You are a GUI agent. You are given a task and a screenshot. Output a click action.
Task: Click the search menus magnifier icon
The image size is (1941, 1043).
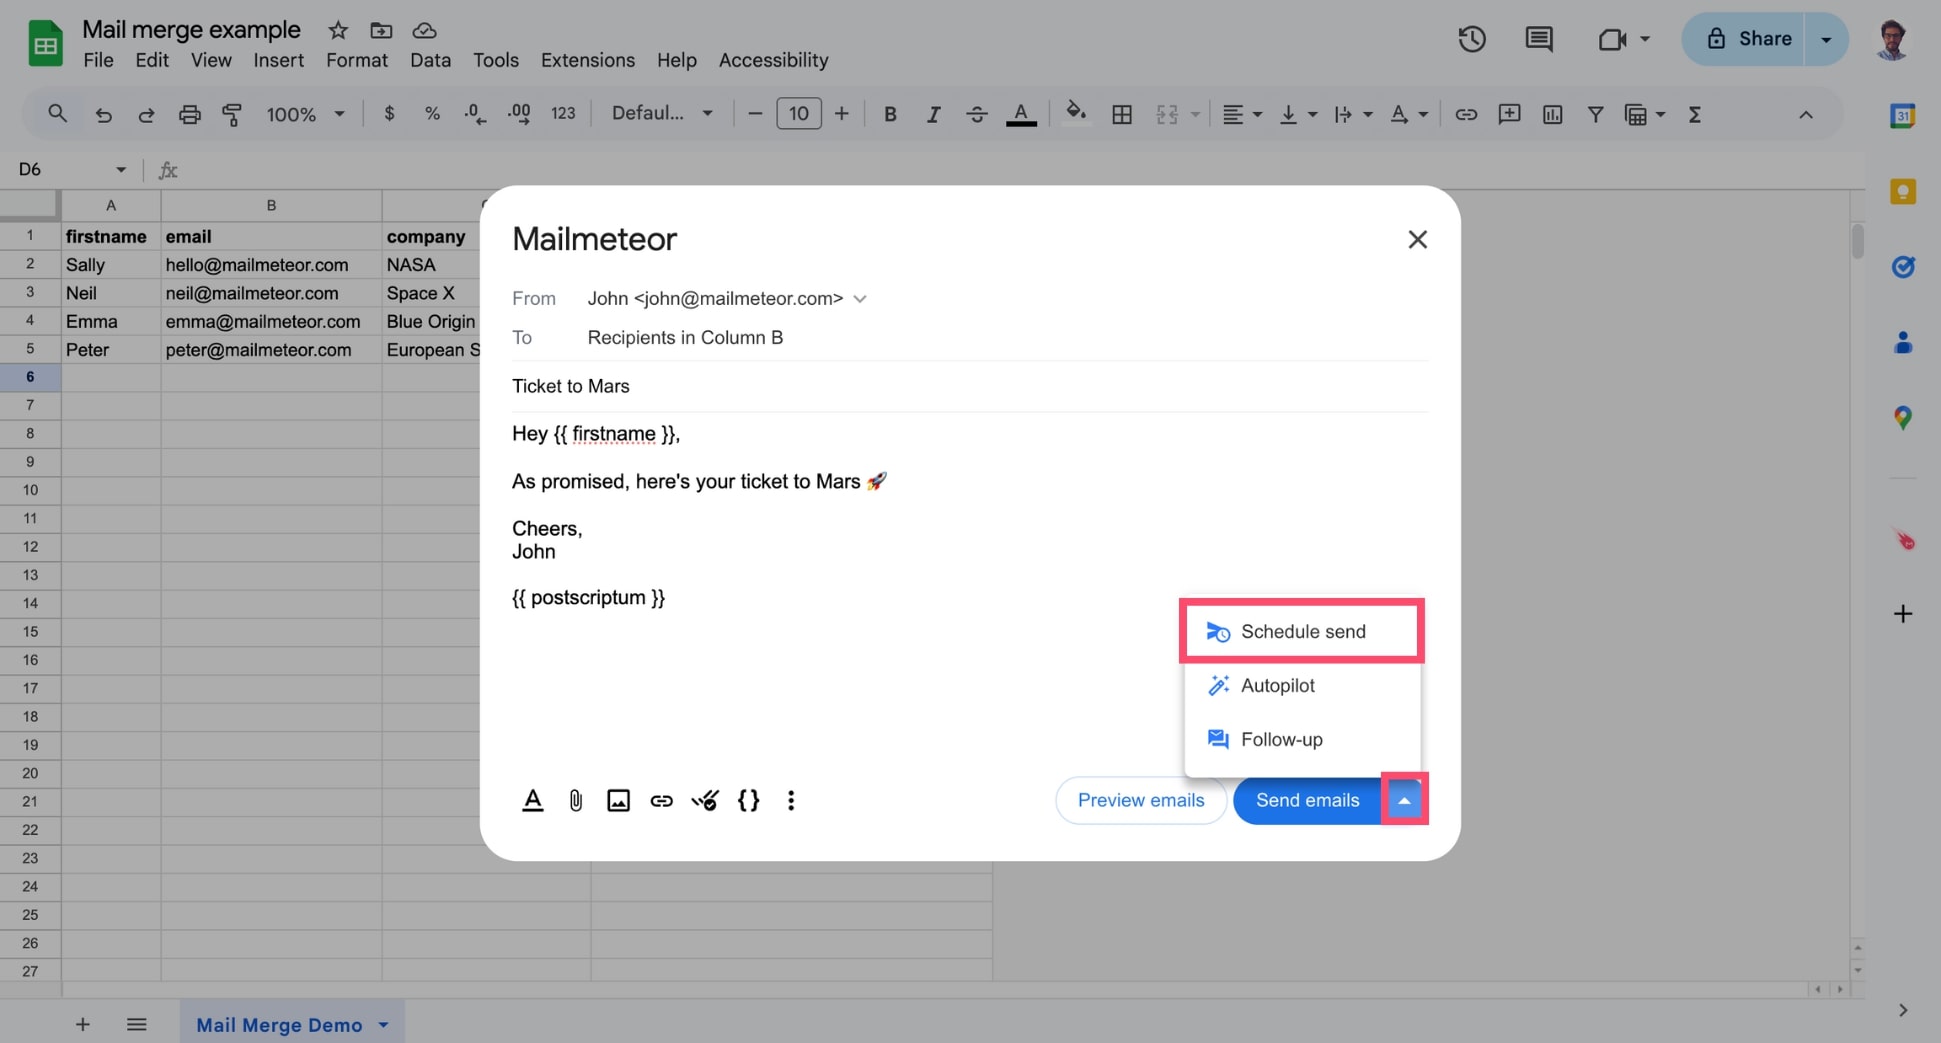(x=57, y=114)
